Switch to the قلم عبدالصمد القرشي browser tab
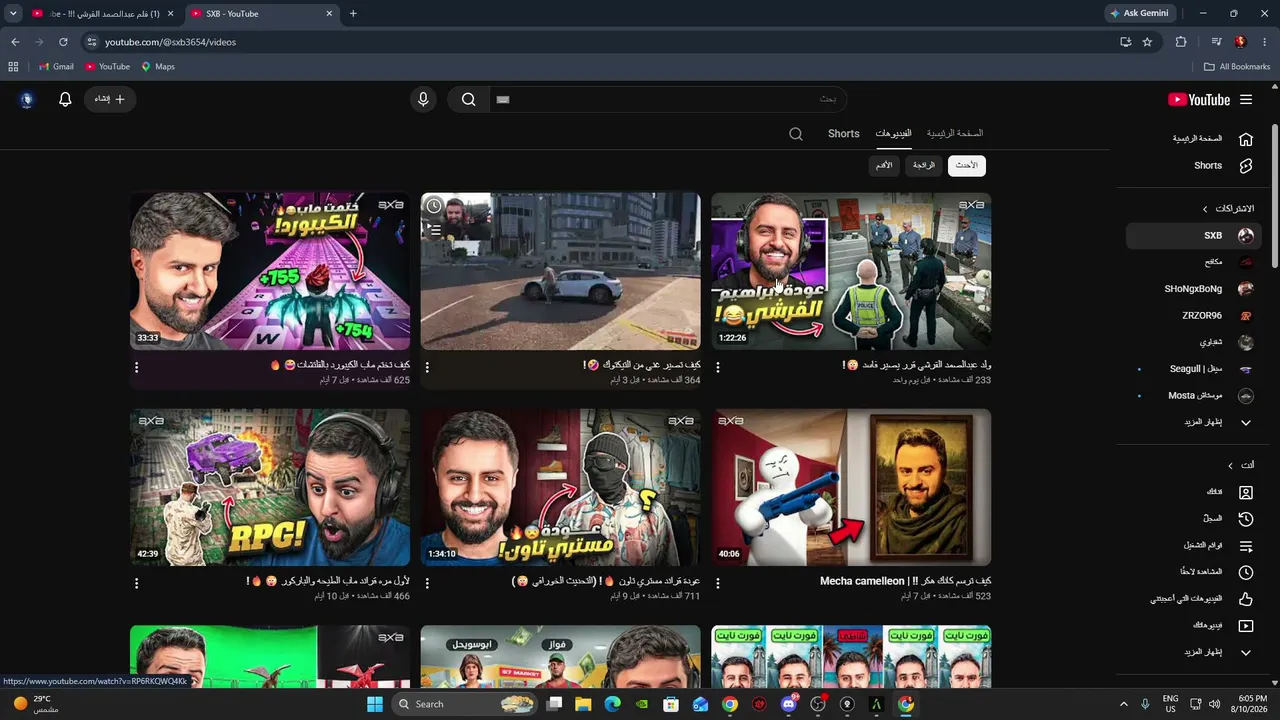This screenshot has height=720, width=1280. 103,14
